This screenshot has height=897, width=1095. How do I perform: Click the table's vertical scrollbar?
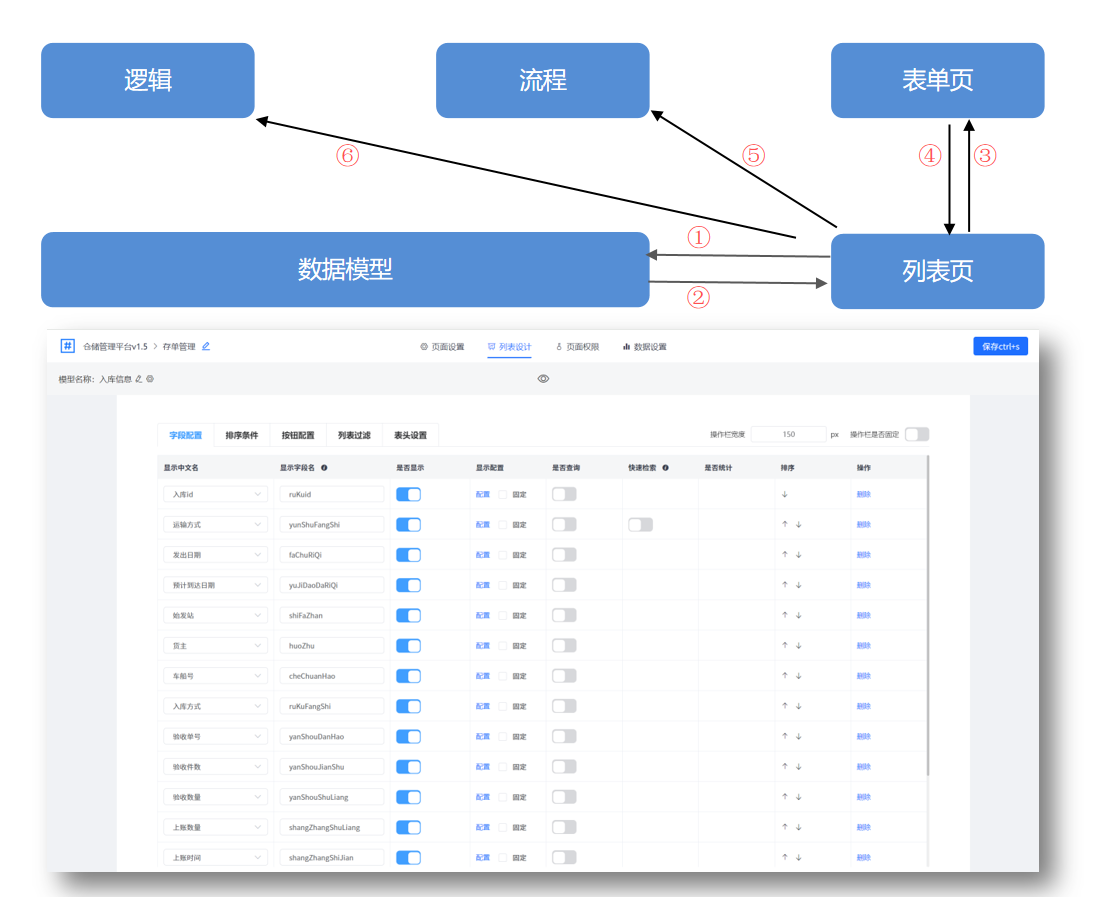(x=928, y=615)
